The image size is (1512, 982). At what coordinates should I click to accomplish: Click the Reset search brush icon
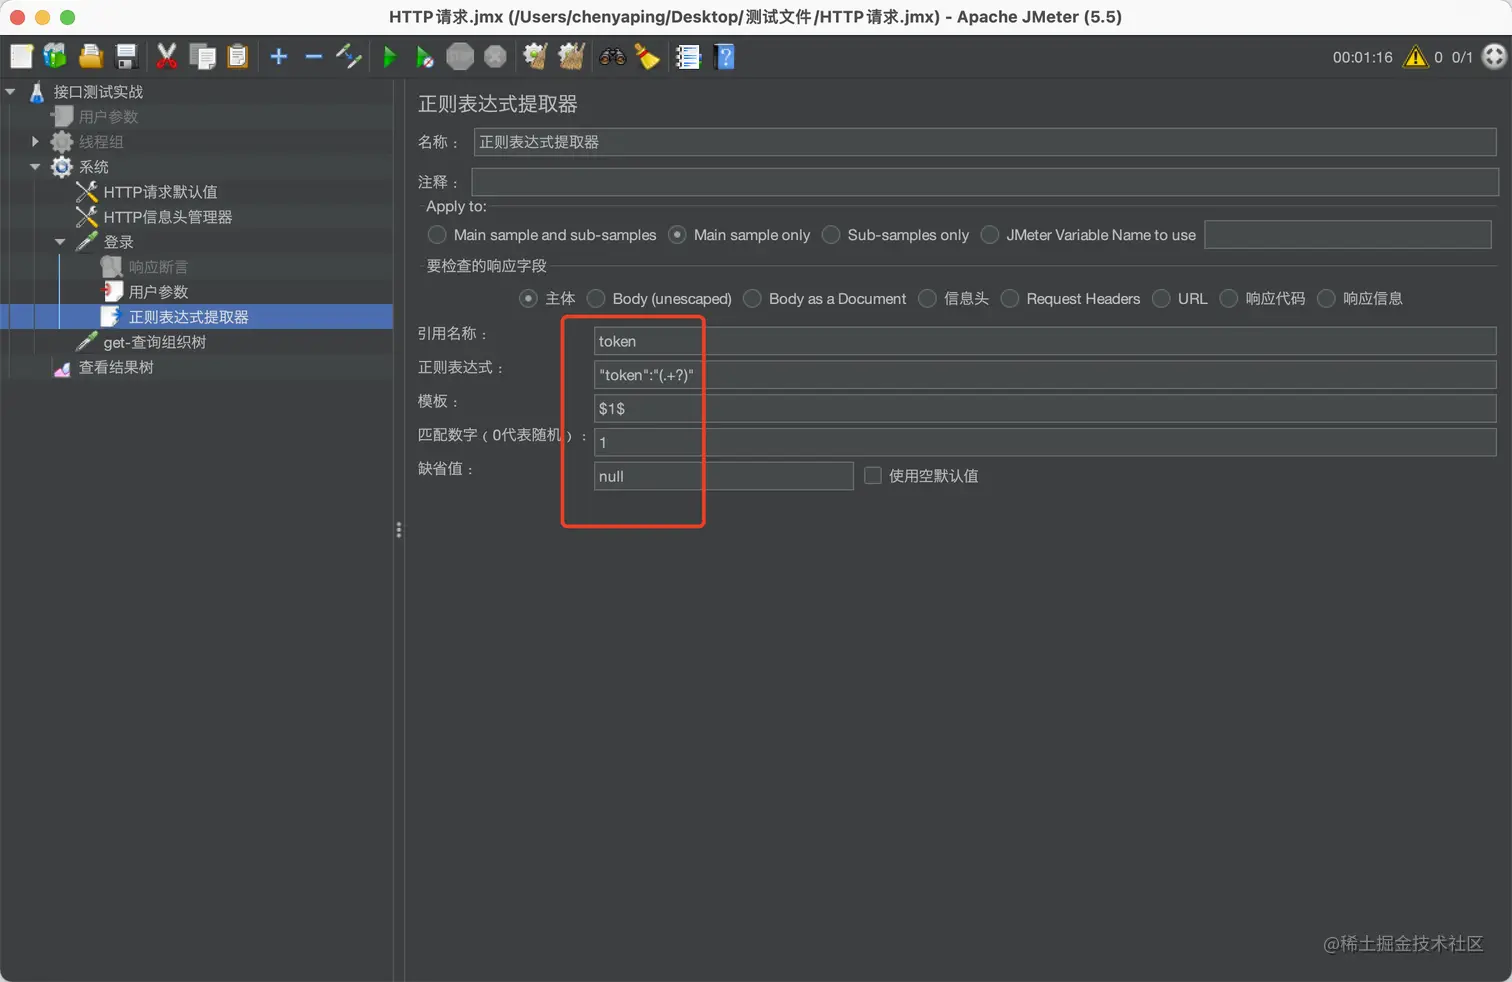coord(647,57)
